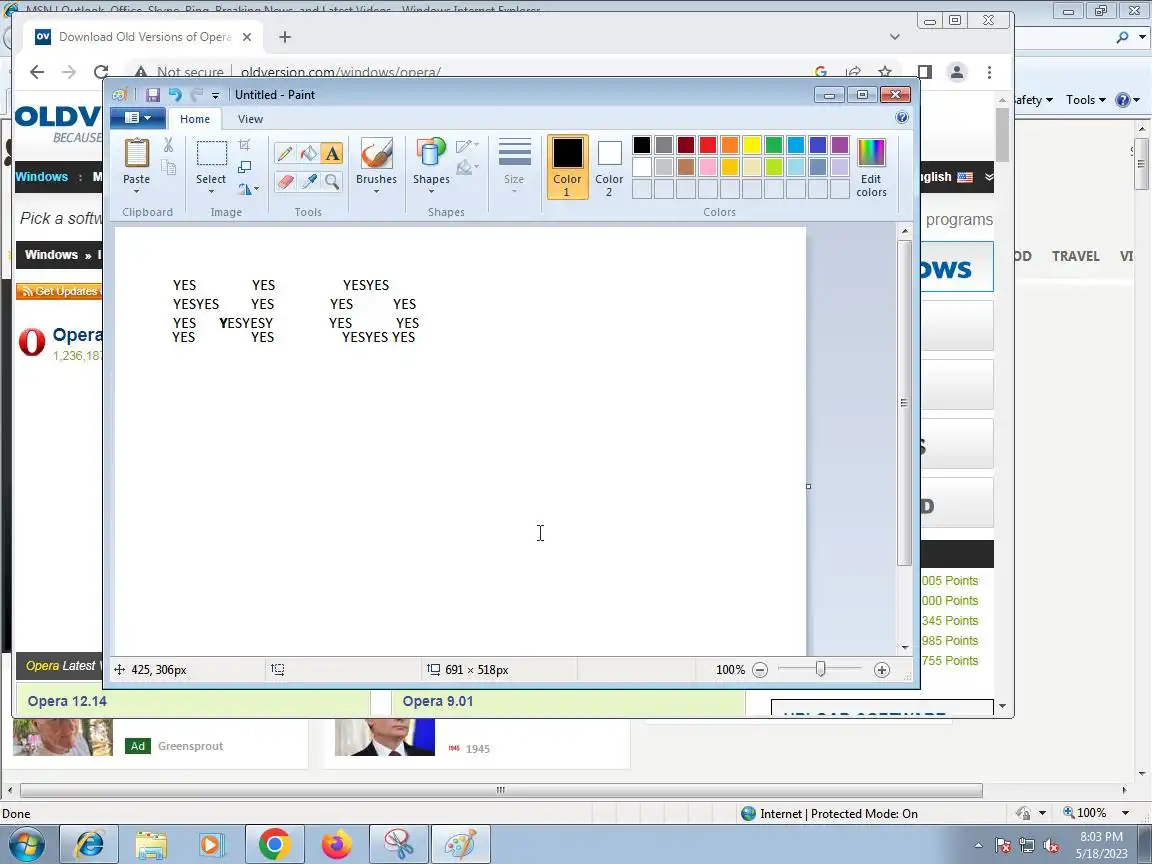Image resolution: width=1152 pixels, height=864 pixels.
Task: Click the Cut scissors icon in Paint
Action: click(168, 145)
